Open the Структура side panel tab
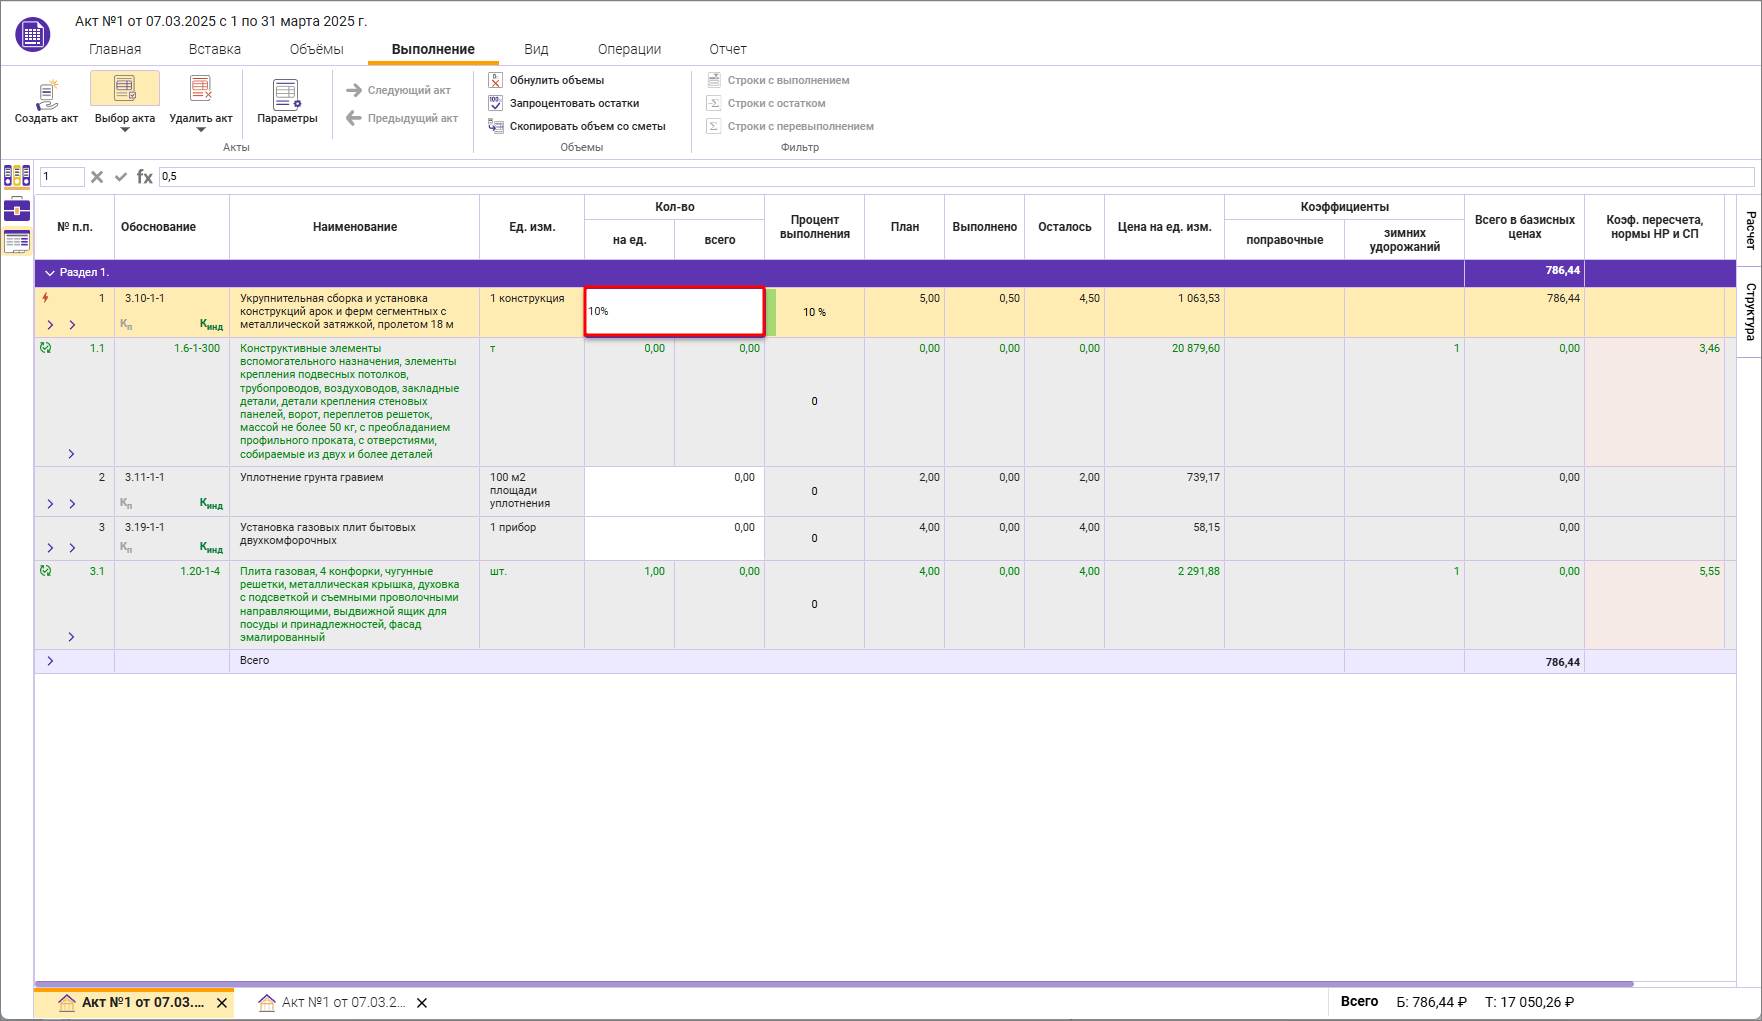 (x=1750, y=311)
